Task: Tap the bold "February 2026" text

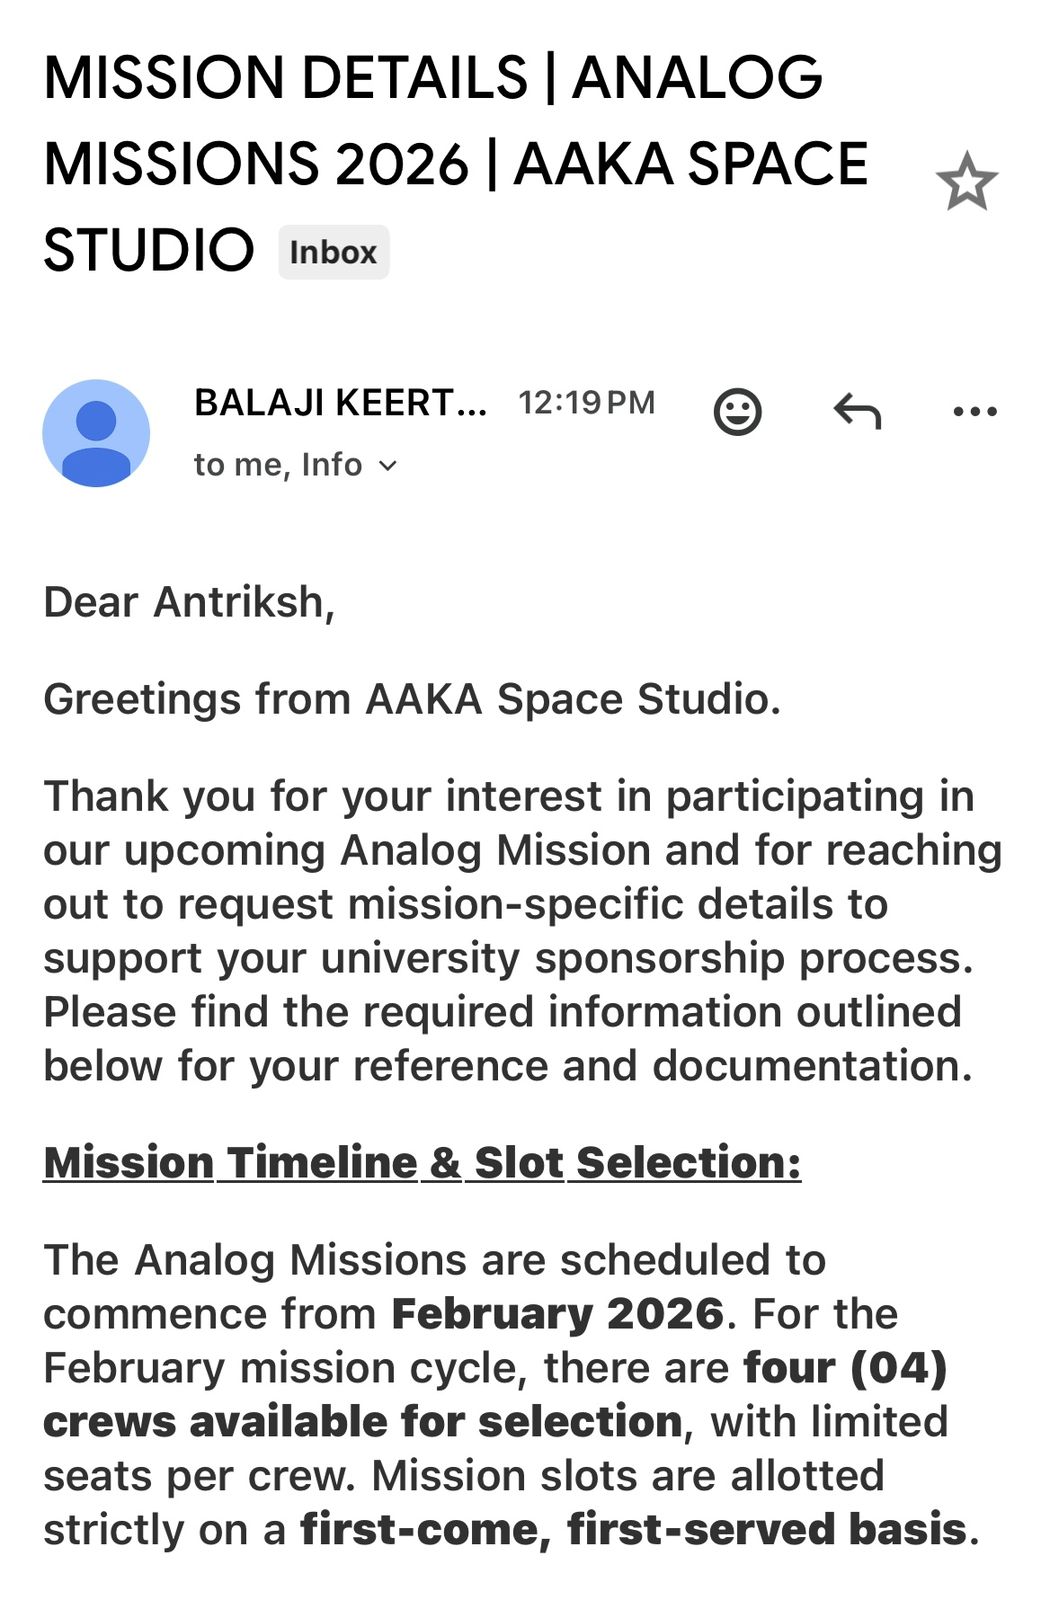Action: [x=557, y=1314]
